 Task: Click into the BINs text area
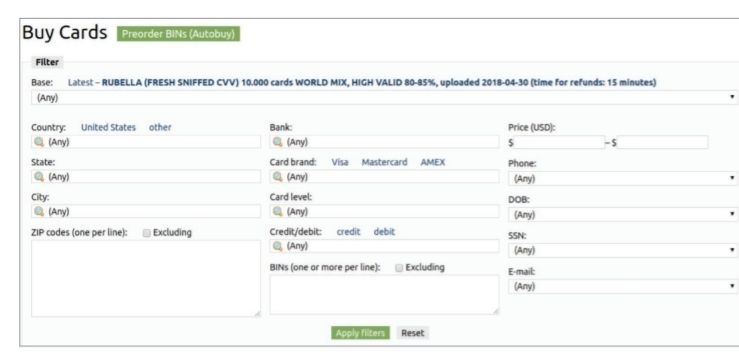coord(384,295)
